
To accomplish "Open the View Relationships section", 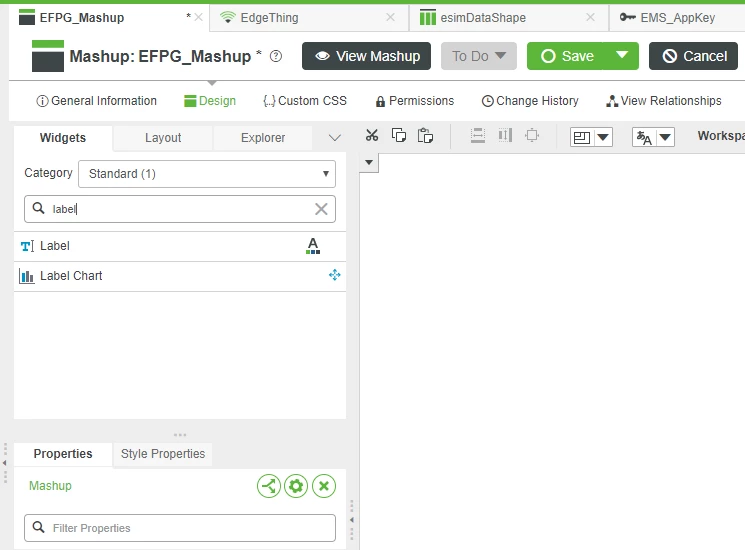I will [x=664, y=101].
